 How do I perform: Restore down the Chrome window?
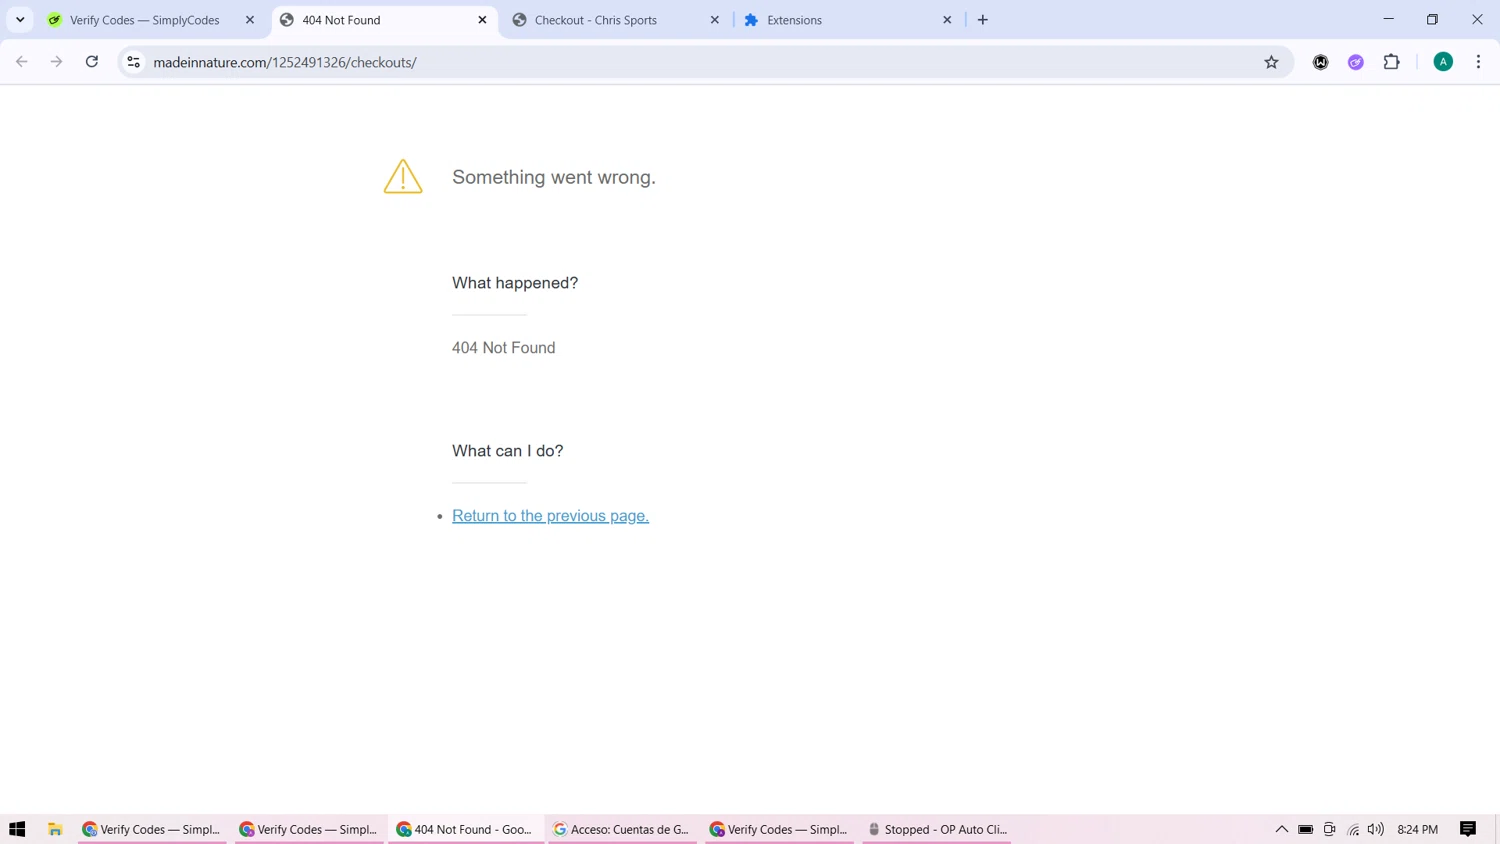point(1432,19)
